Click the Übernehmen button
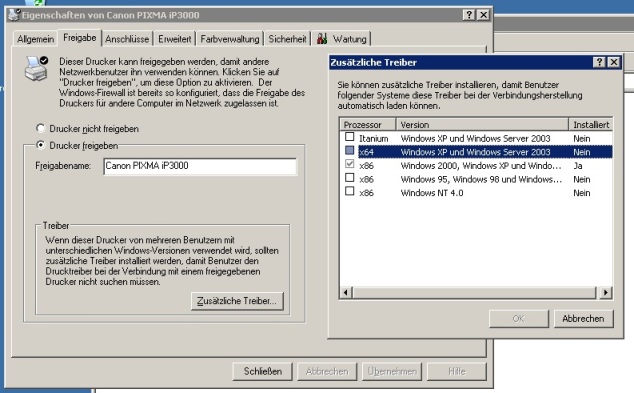This screenshot has height=393, width=634. tap(392, 371)
